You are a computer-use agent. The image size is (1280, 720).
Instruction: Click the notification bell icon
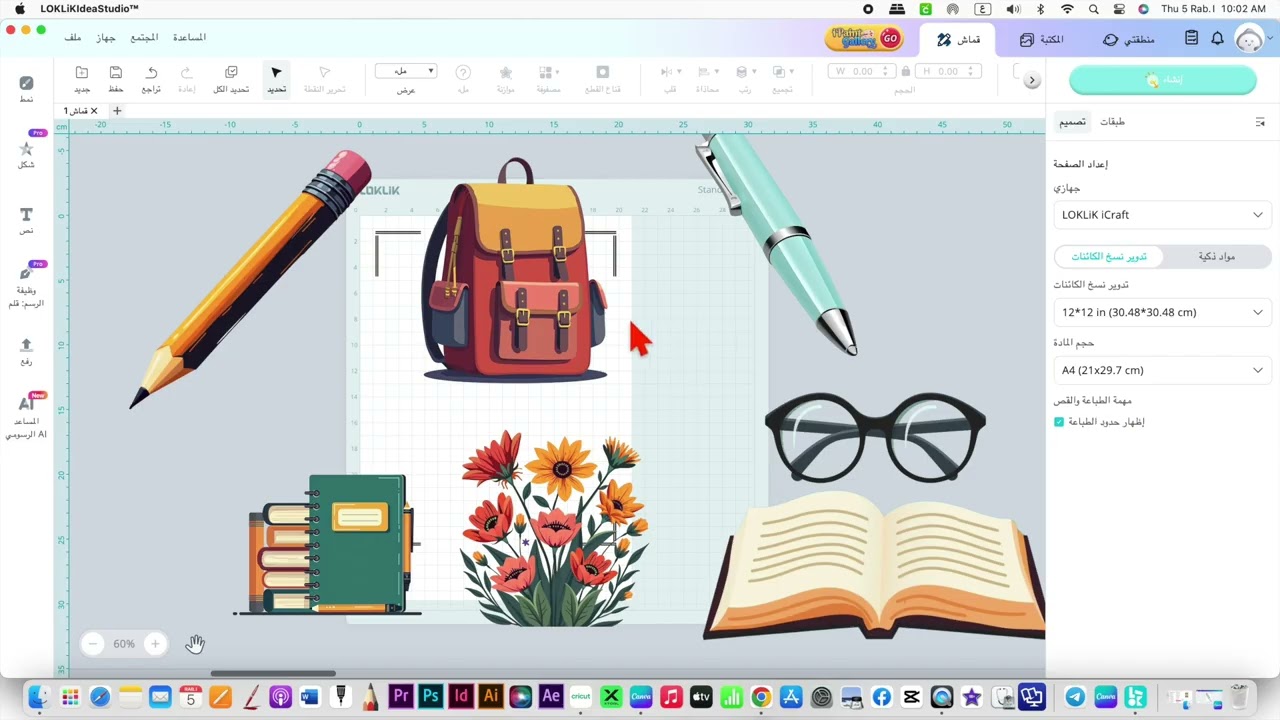point(1217,38)
